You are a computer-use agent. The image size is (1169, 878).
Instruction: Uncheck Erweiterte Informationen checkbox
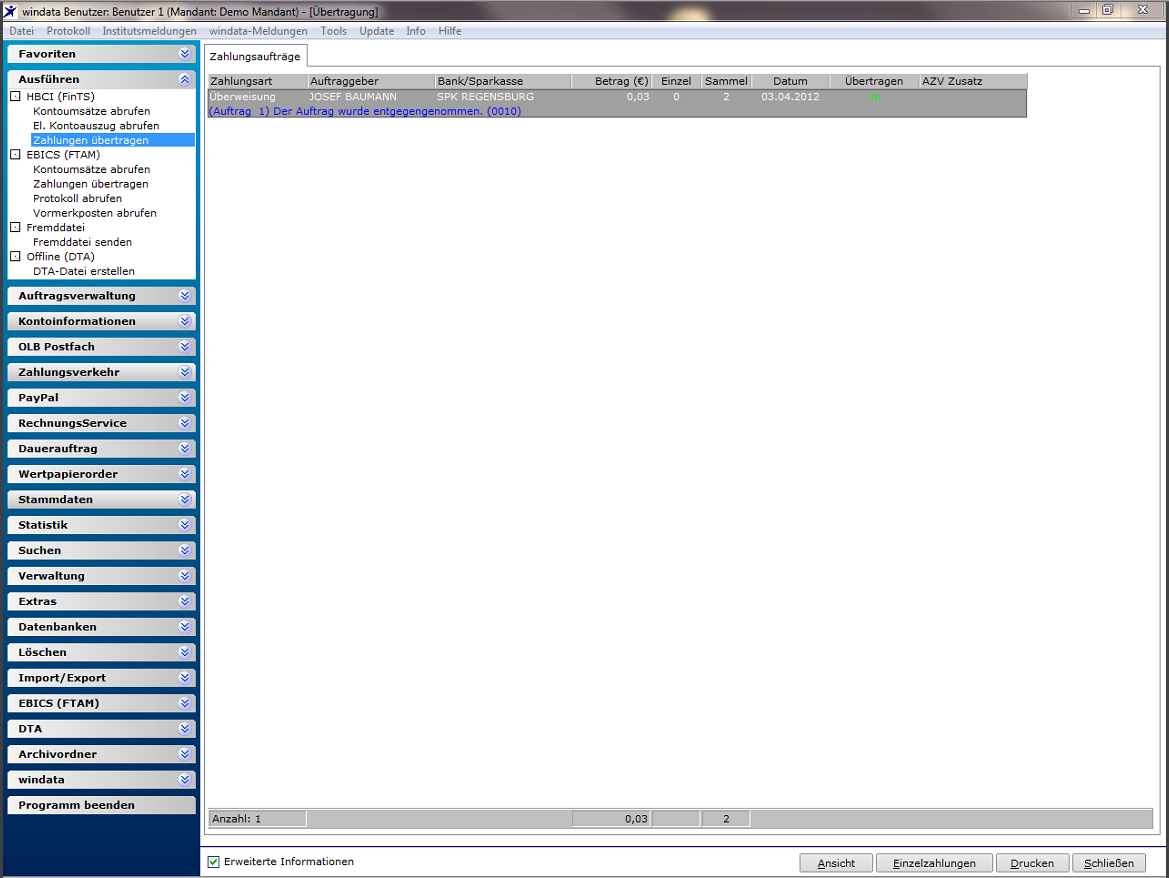(214, 862)
